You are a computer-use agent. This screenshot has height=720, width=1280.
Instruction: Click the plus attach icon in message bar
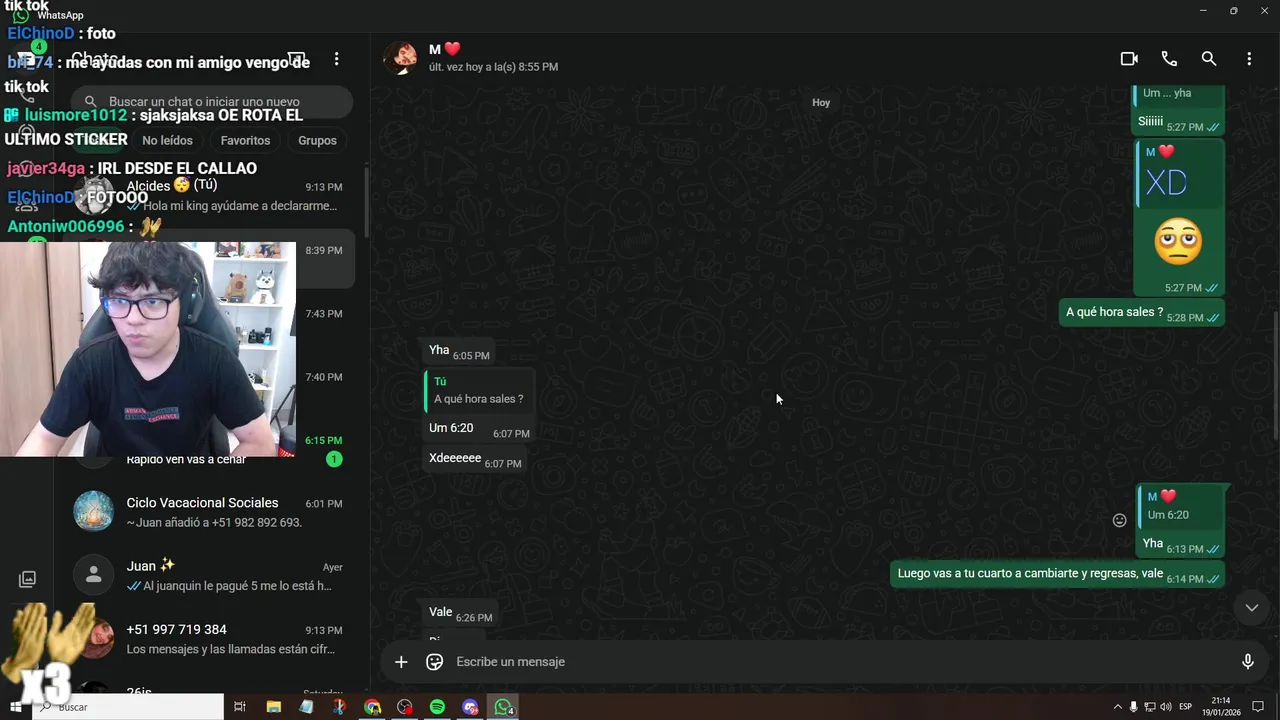(x=401, y=662)
